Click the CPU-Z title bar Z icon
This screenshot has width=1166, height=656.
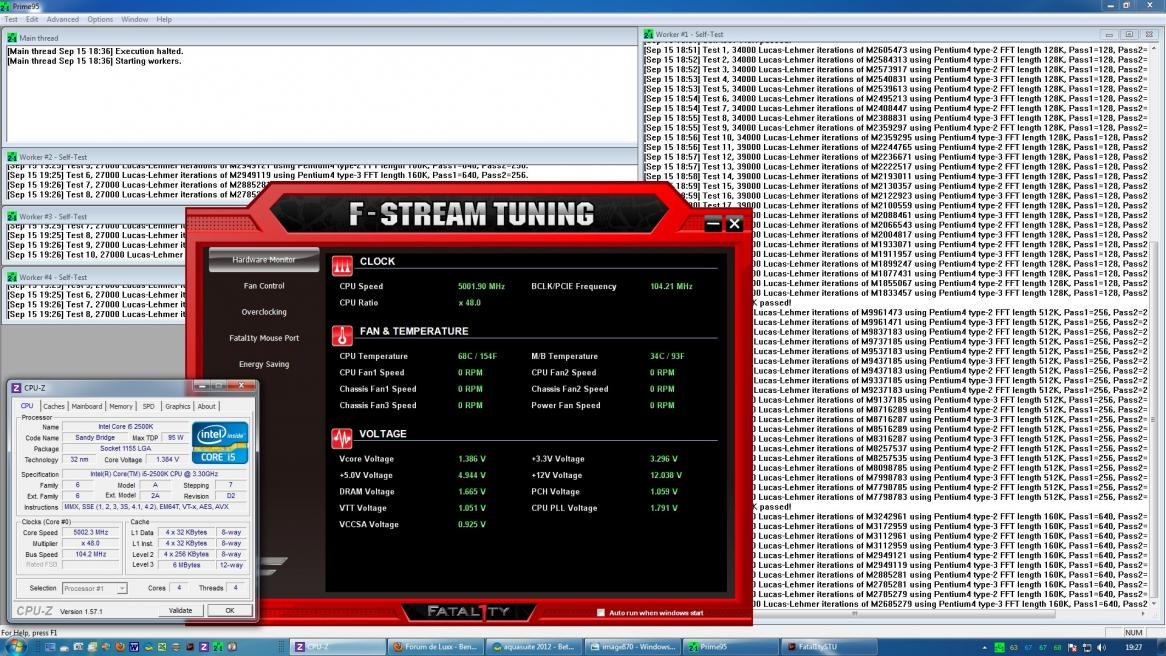point(16,388)
